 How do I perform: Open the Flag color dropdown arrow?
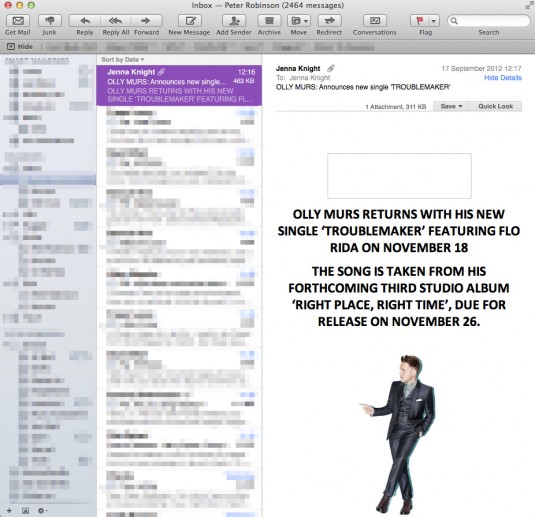[x=434, y=21]
